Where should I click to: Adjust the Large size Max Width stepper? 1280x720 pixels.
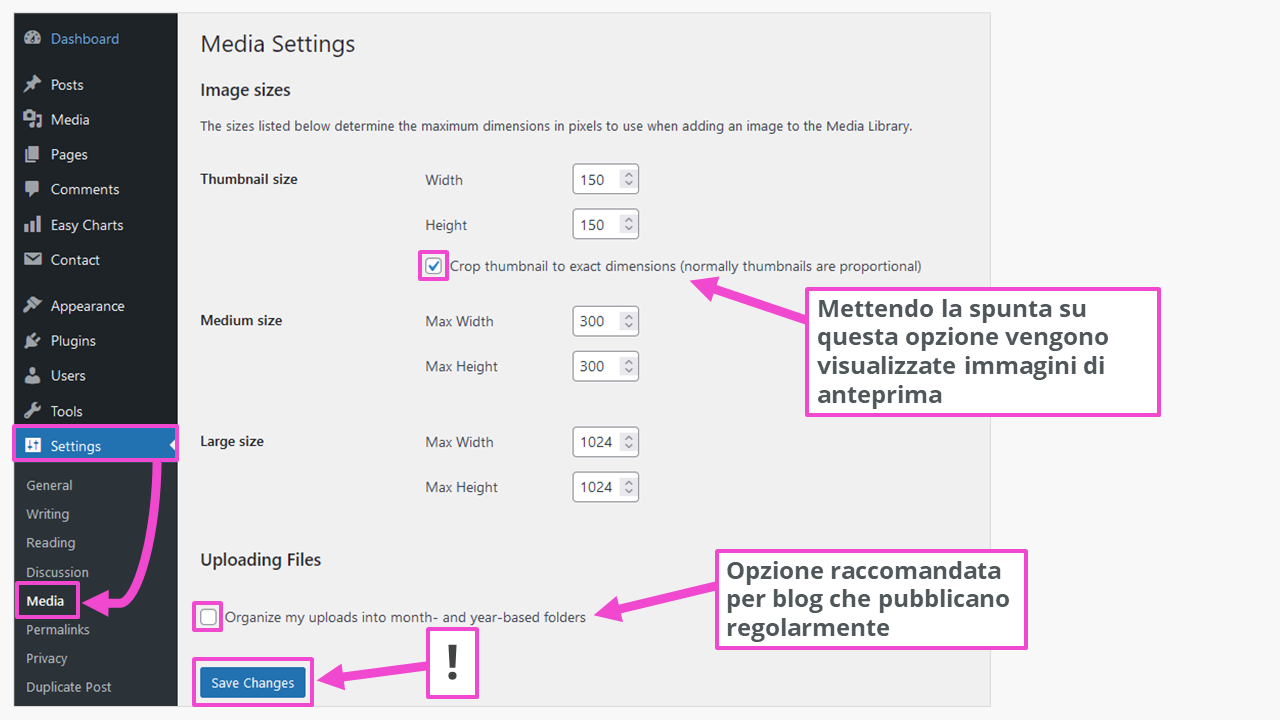[x=628, y=442]
